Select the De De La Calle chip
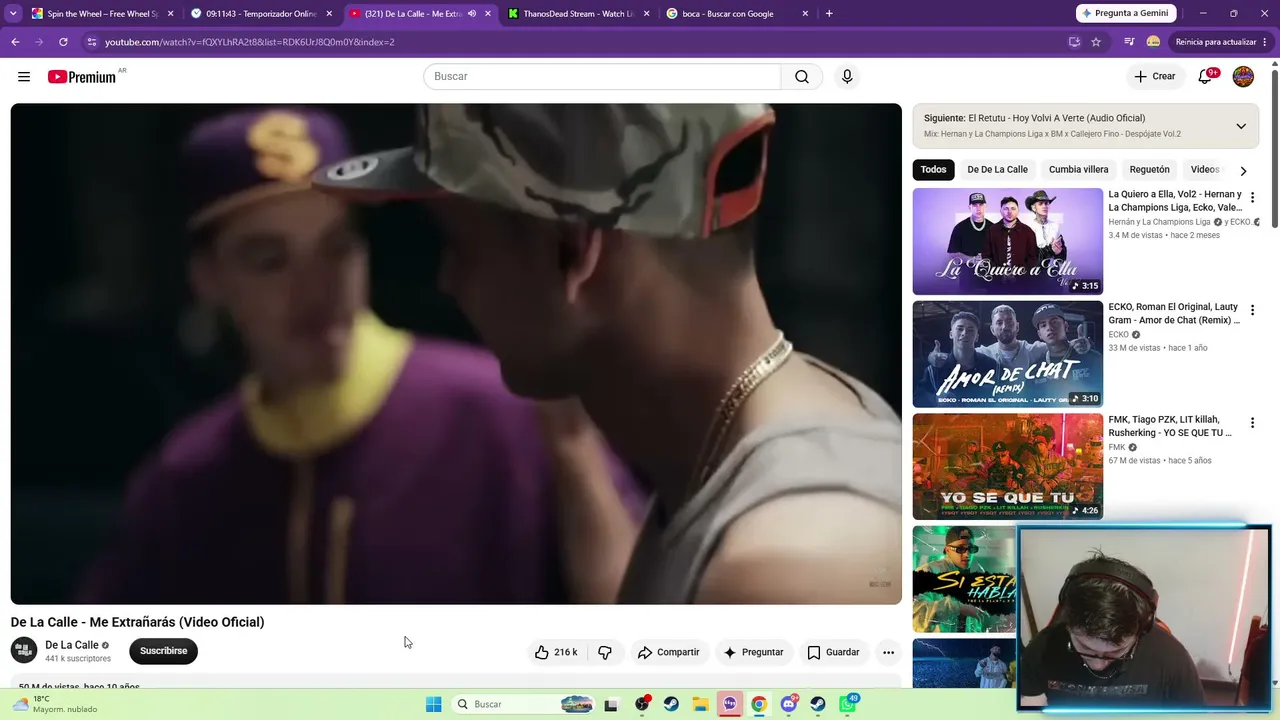The image size is (1280, 720). click(x=997, y=170)
